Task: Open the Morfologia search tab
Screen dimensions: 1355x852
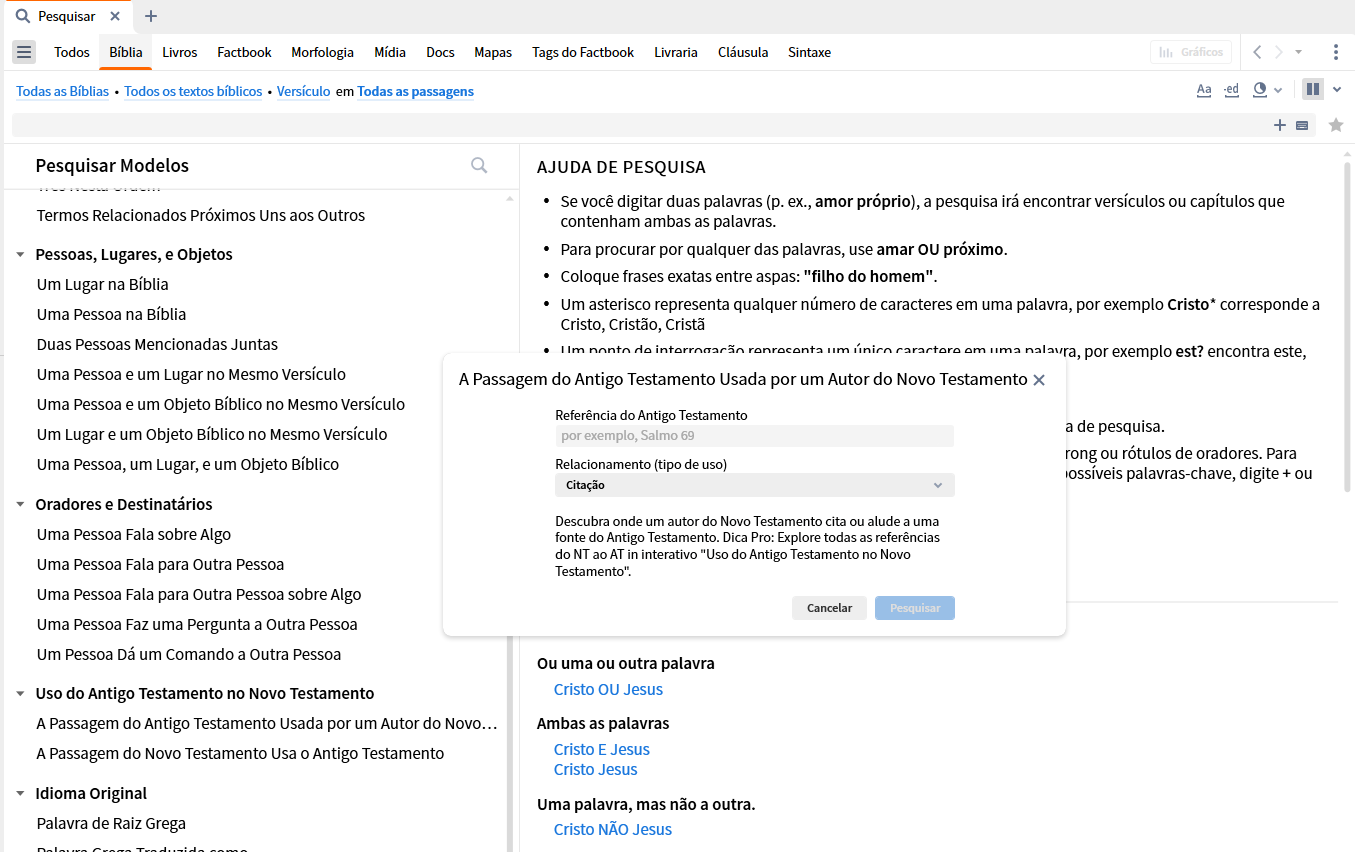Action: pos(323,52)
